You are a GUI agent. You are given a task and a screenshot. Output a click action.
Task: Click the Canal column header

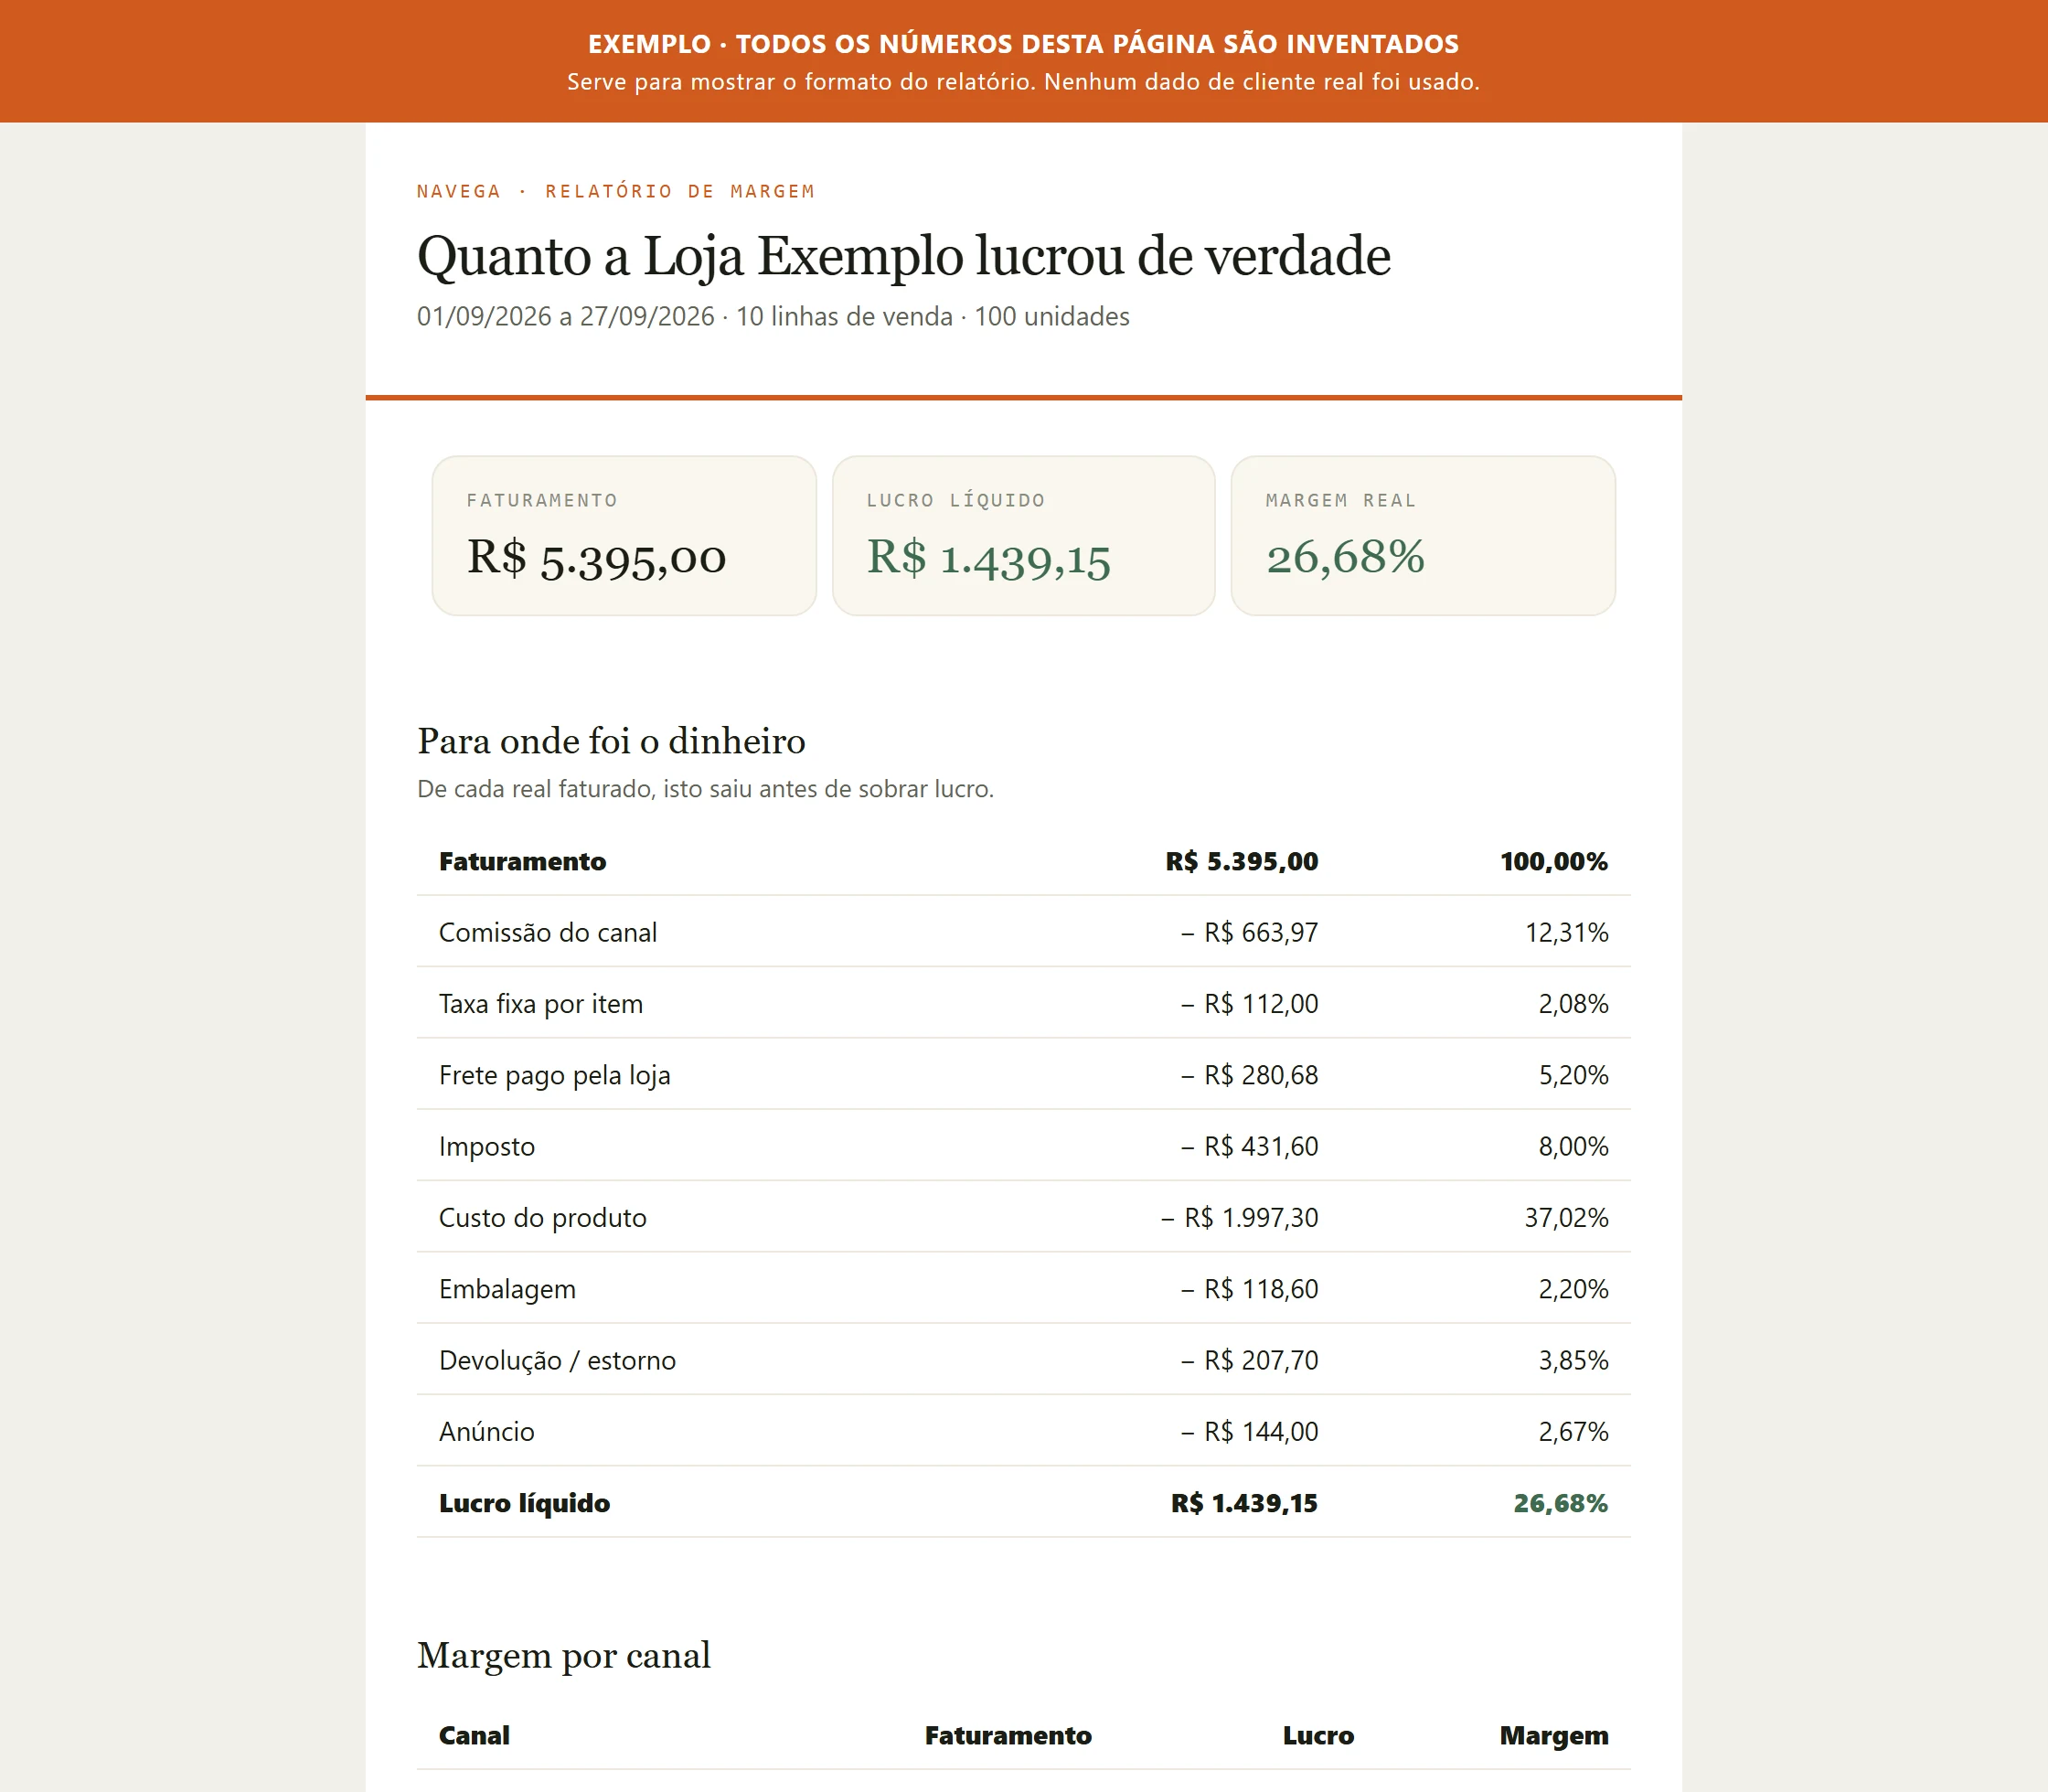coord(474,1735)
